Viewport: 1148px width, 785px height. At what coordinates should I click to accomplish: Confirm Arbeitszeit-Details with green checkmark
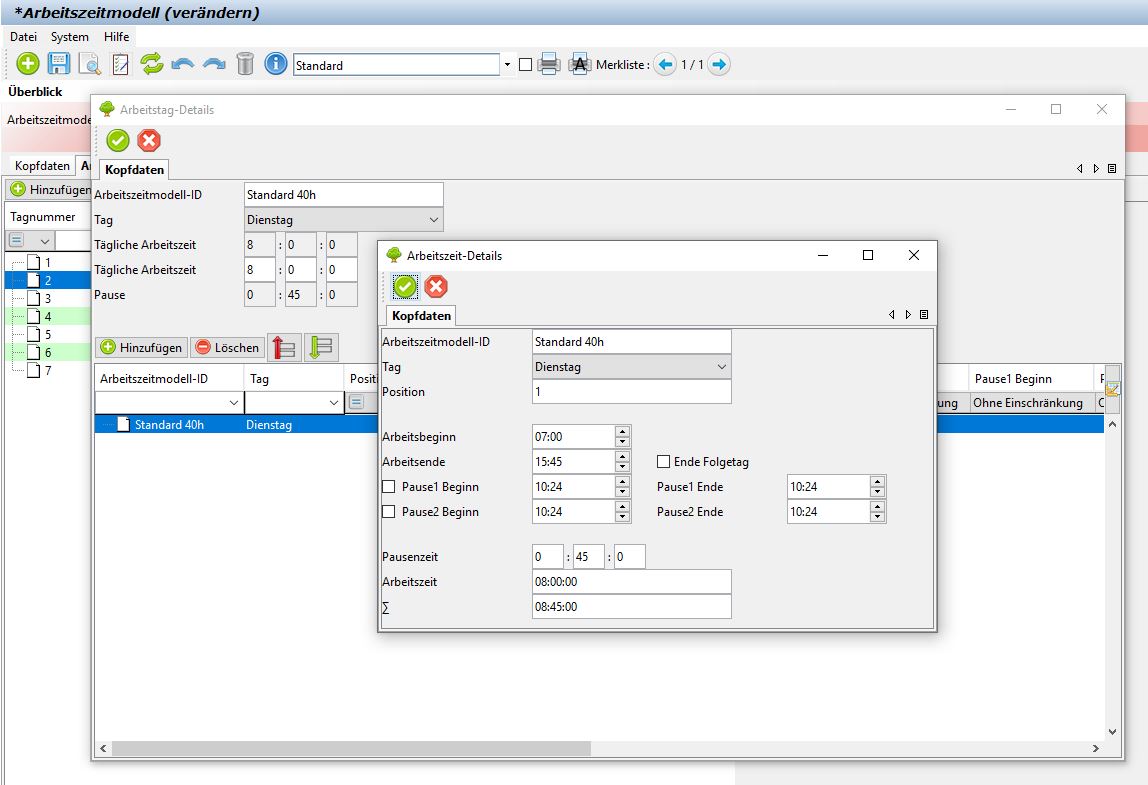coord(405,287)
